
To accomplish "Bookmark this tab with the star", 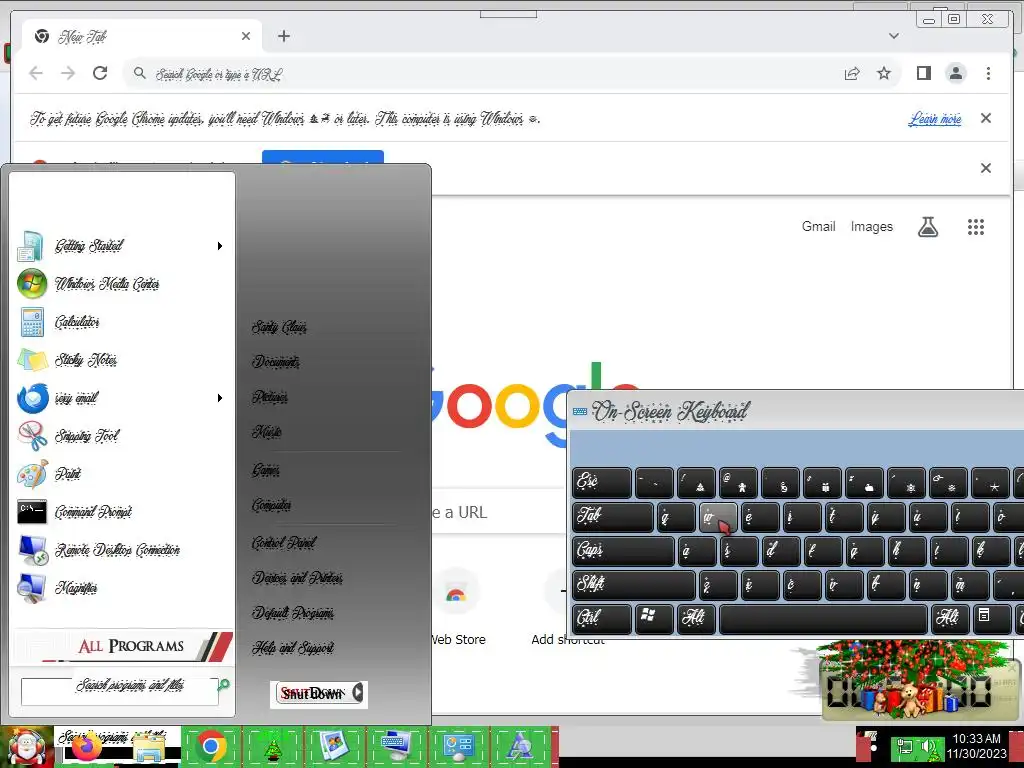I will [884, 73].
